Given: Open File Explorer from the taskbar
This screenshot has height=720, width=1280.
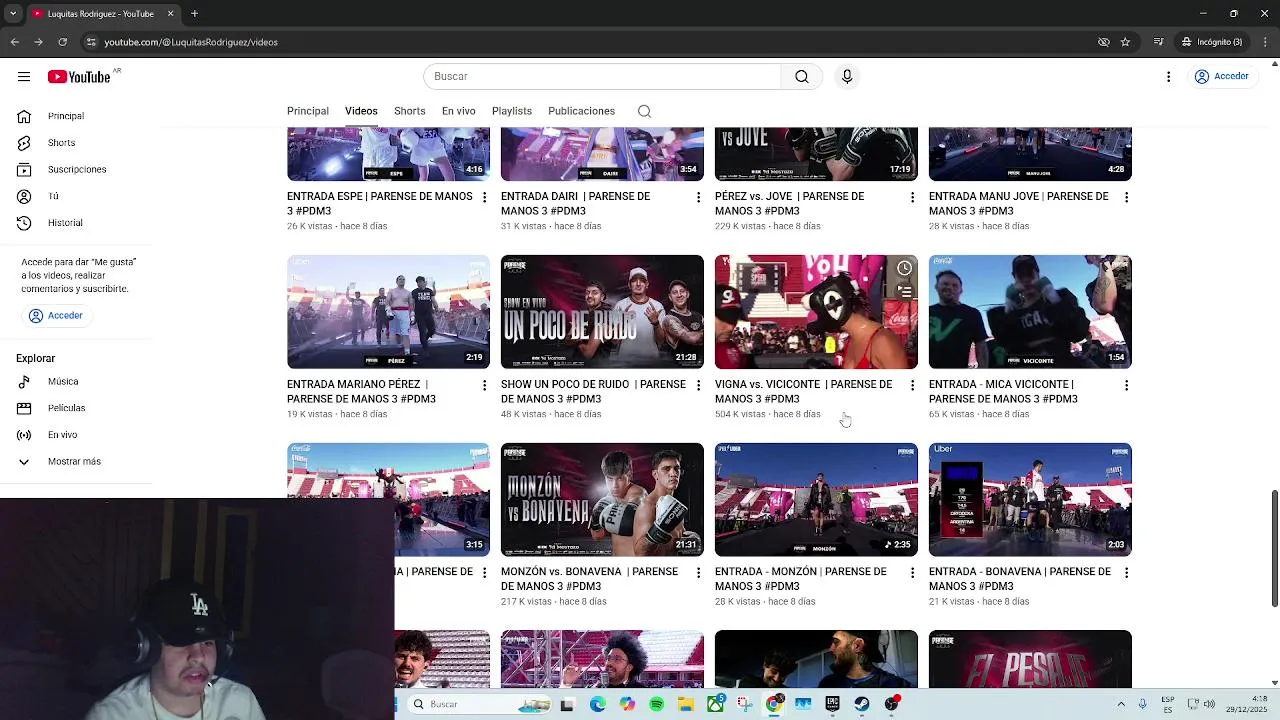Looking at the screenshot, I should (686, 704).
